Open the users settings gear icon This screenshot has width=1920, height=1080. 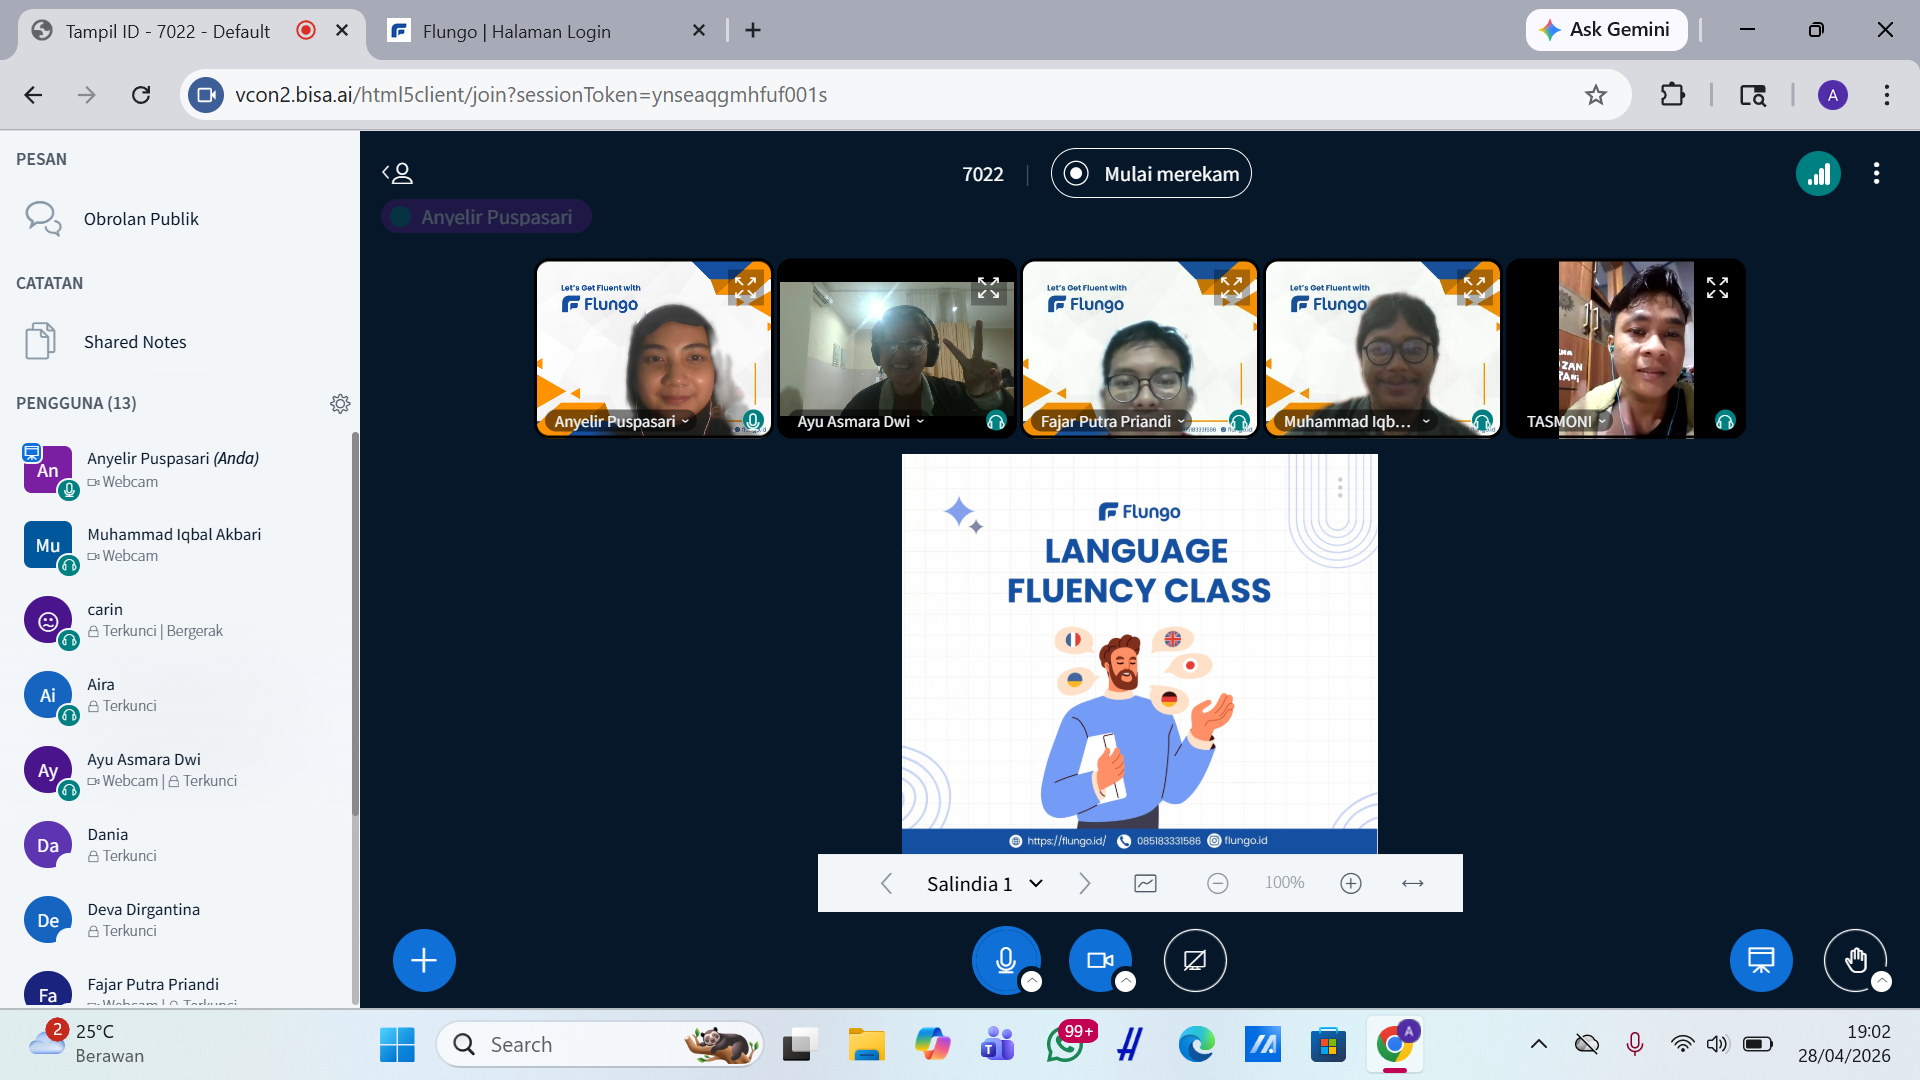[340, 404]
